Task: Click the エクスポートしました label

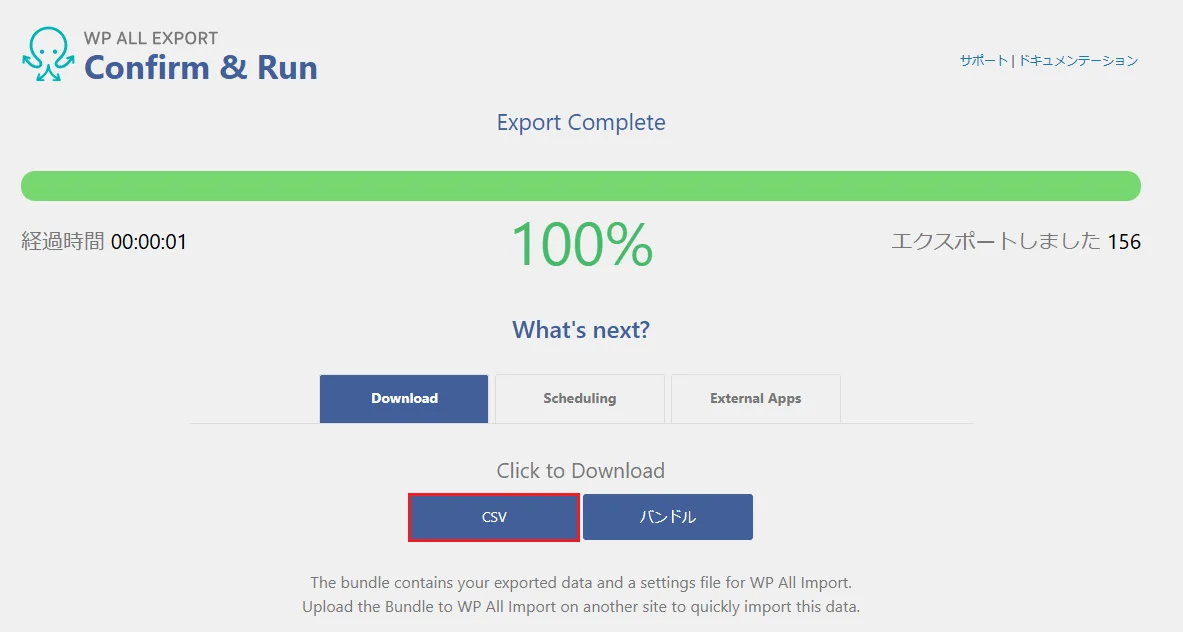Action: coord(995,242)
